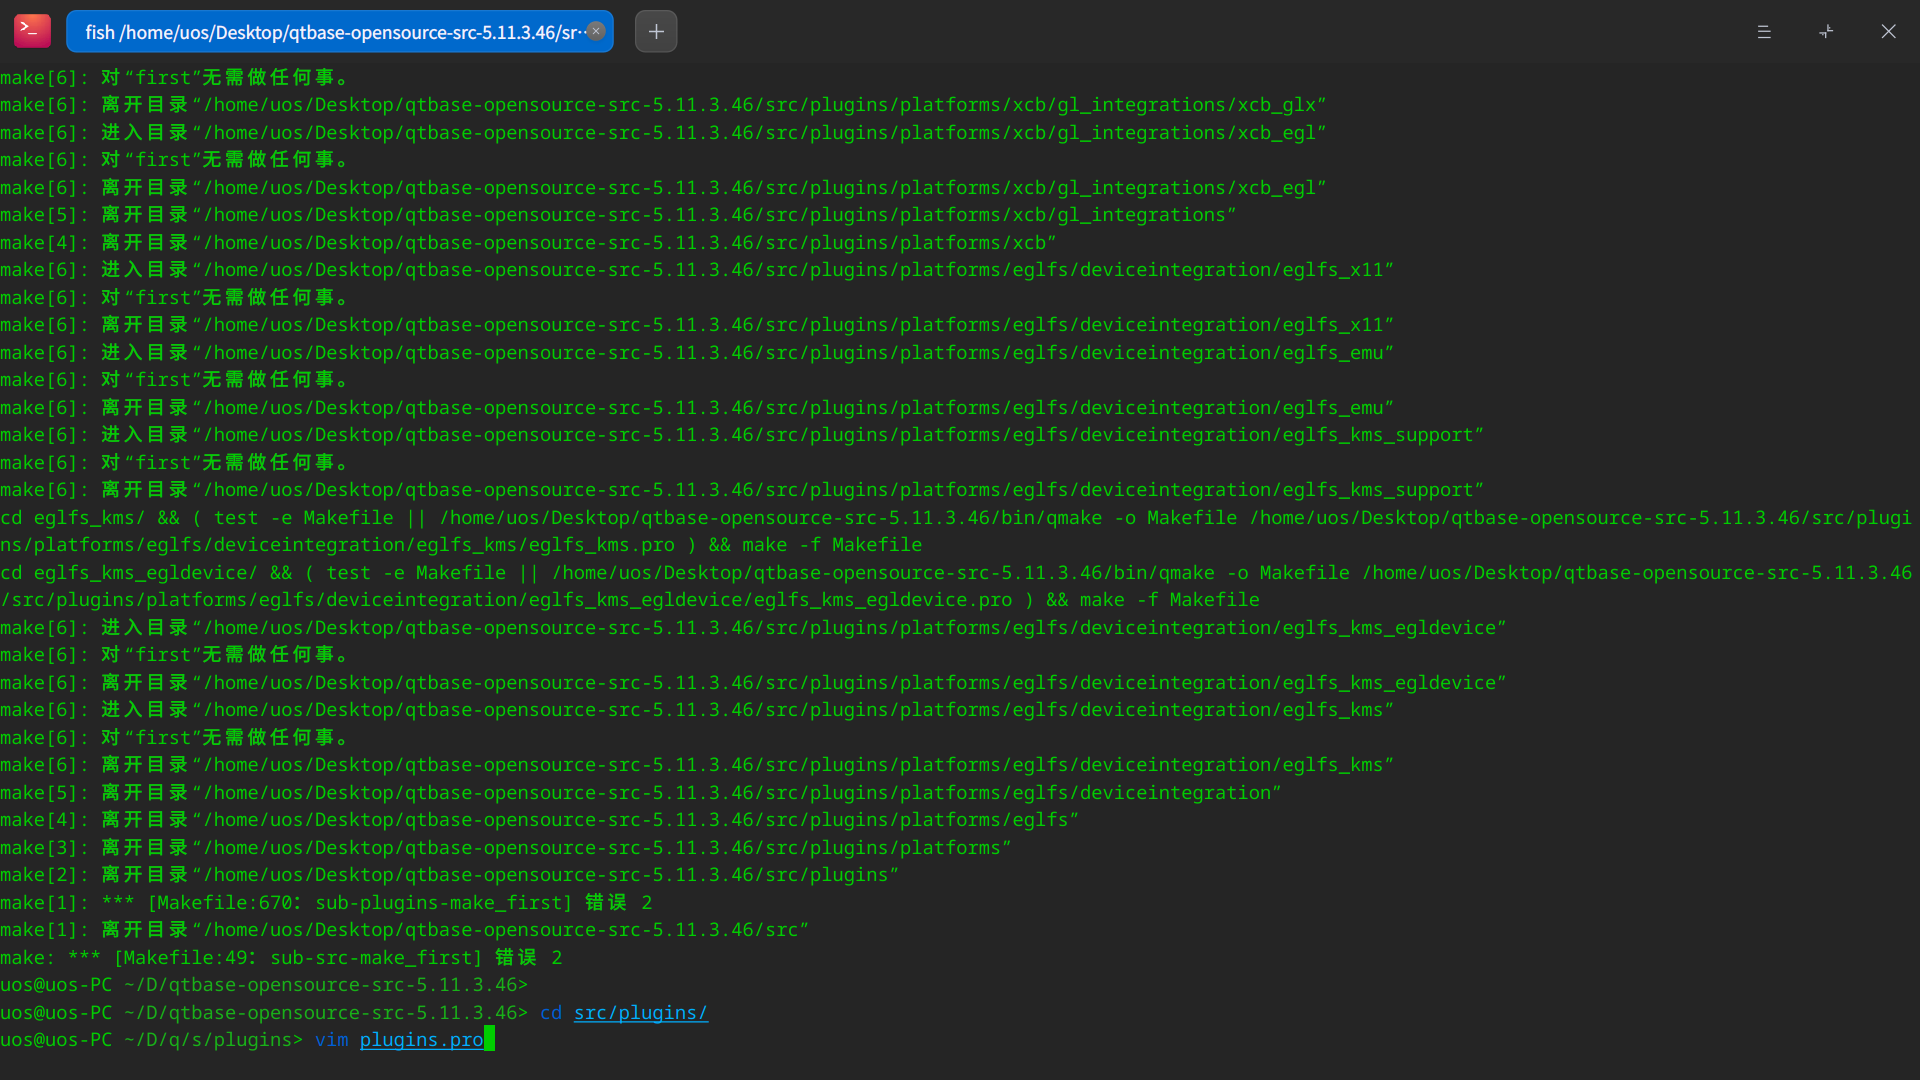Click the terminal application icon in title bar
Image resolution: width=1920 pixels, height=1080 pixels.
point(32,31)
